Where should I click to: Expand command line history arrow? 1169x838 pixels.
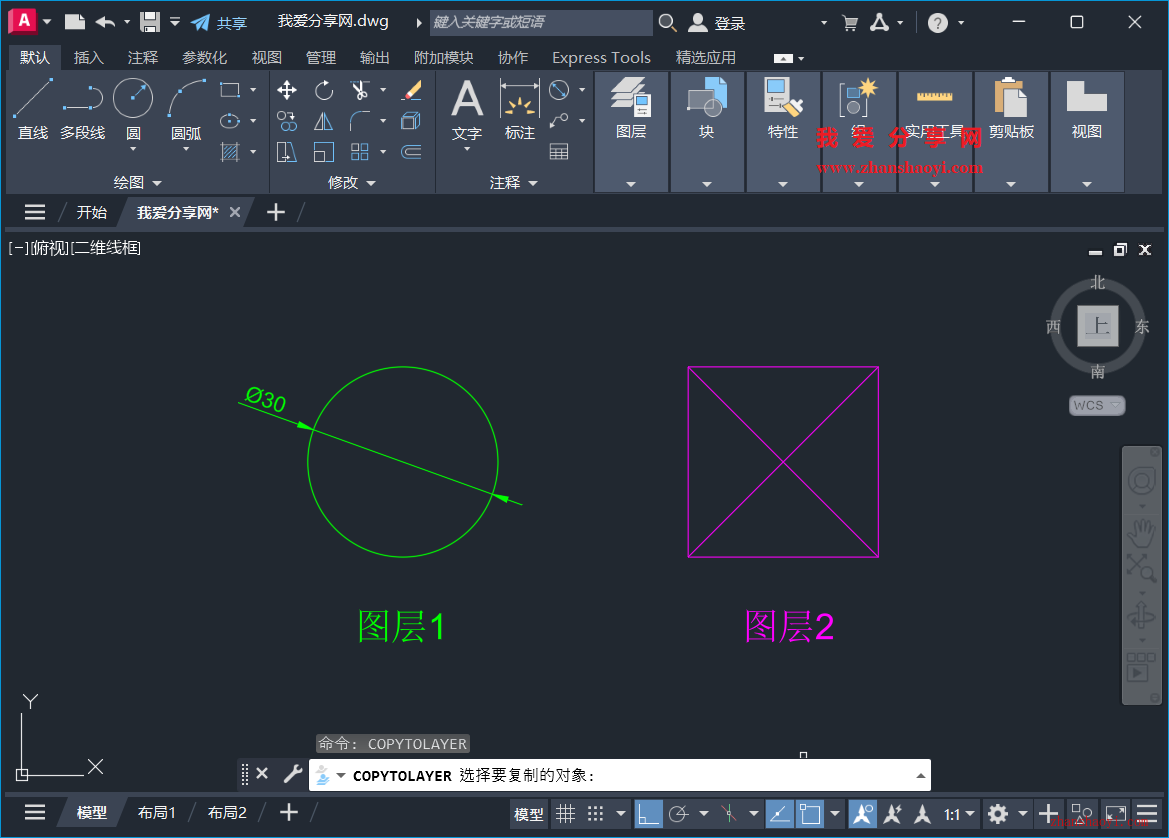(x=921, y=775)
